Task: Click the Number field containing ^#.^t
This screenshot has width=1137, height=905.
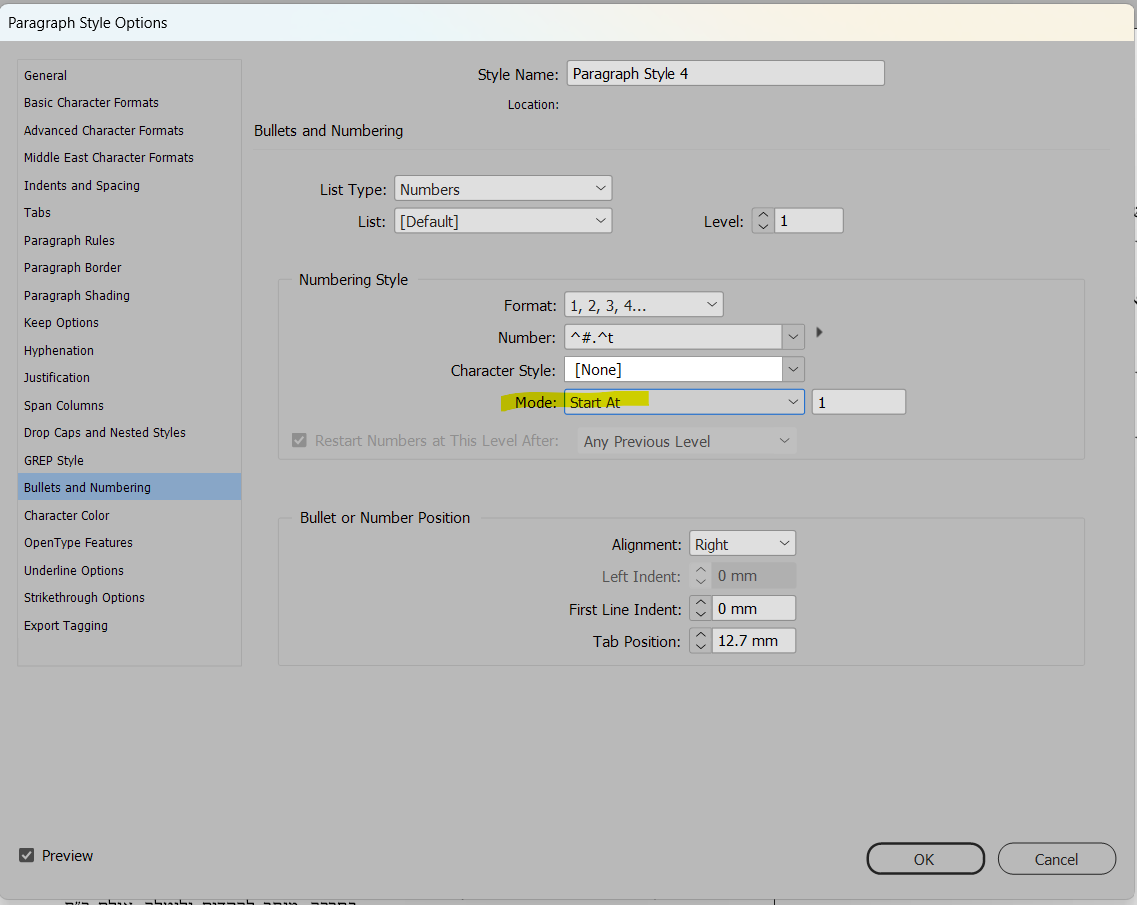Action: pyautogui.click(x=673, y=336)
